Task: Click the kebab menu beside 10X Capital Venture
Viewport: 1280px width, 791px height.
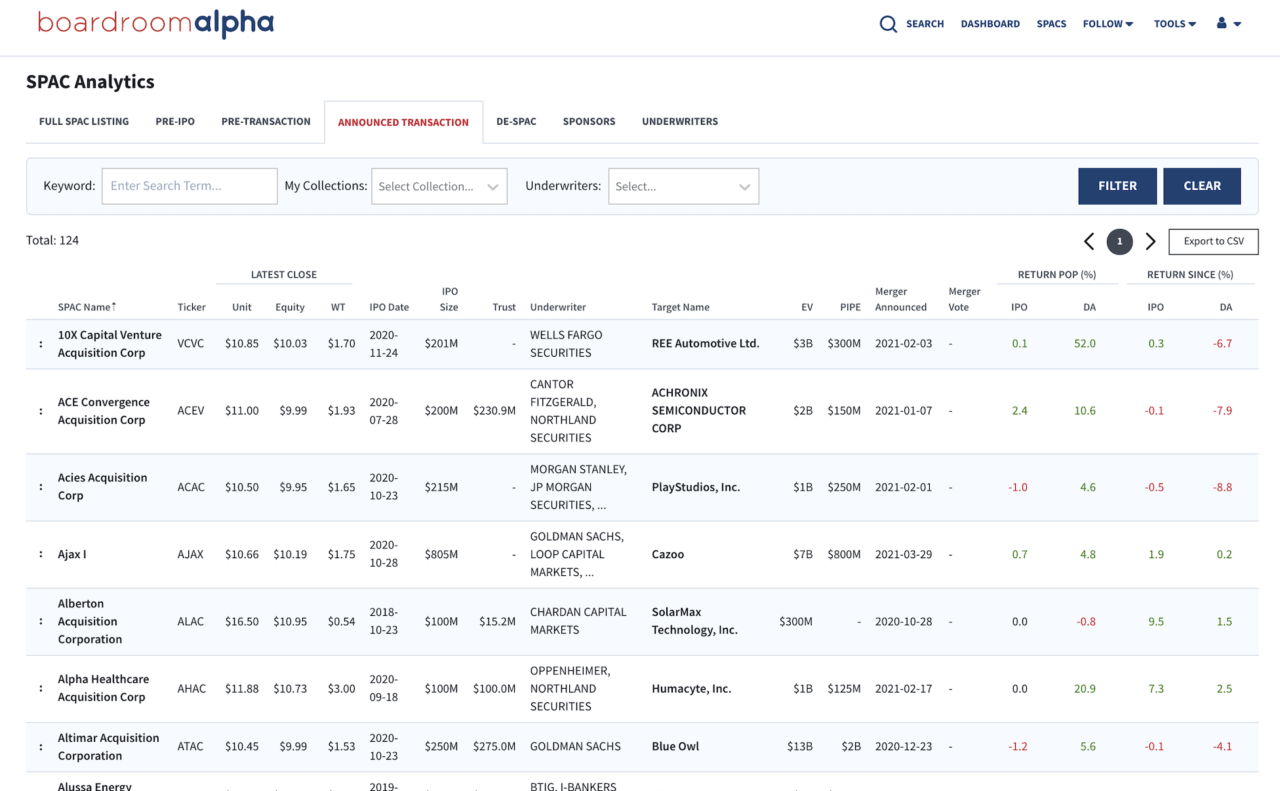Action: 40,343
